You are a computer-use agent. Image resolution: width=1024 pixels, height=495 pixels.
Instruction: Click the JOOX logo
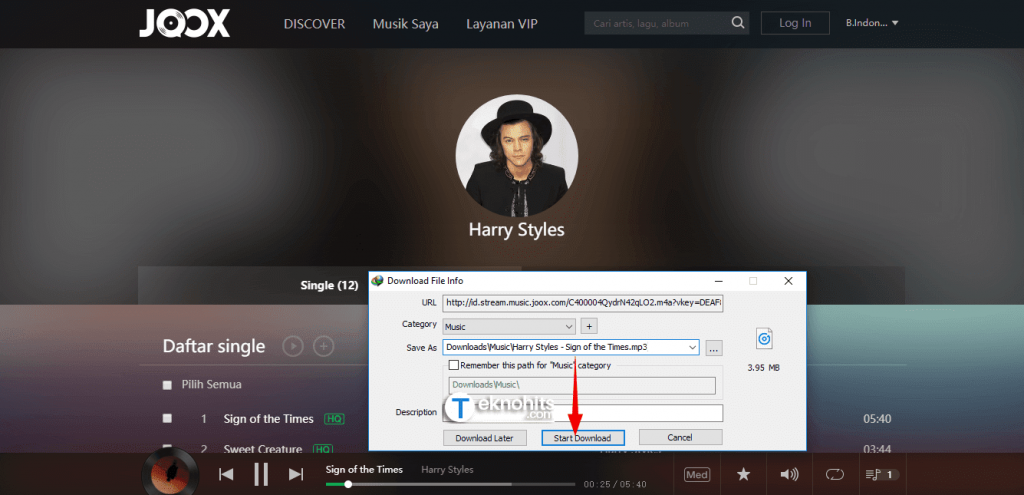coord(184,24)
